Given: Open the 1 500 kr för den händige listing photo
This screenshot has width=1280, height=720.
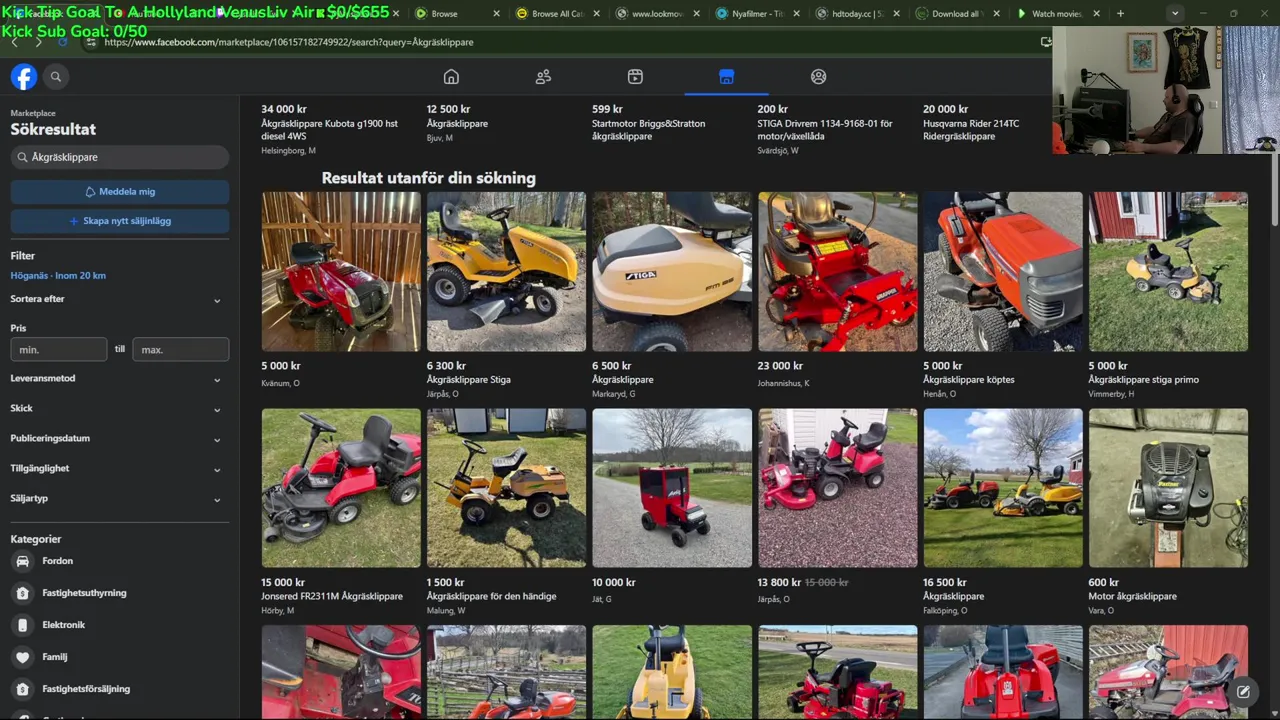Looking at the screenshot, I should tap(506, 488).
